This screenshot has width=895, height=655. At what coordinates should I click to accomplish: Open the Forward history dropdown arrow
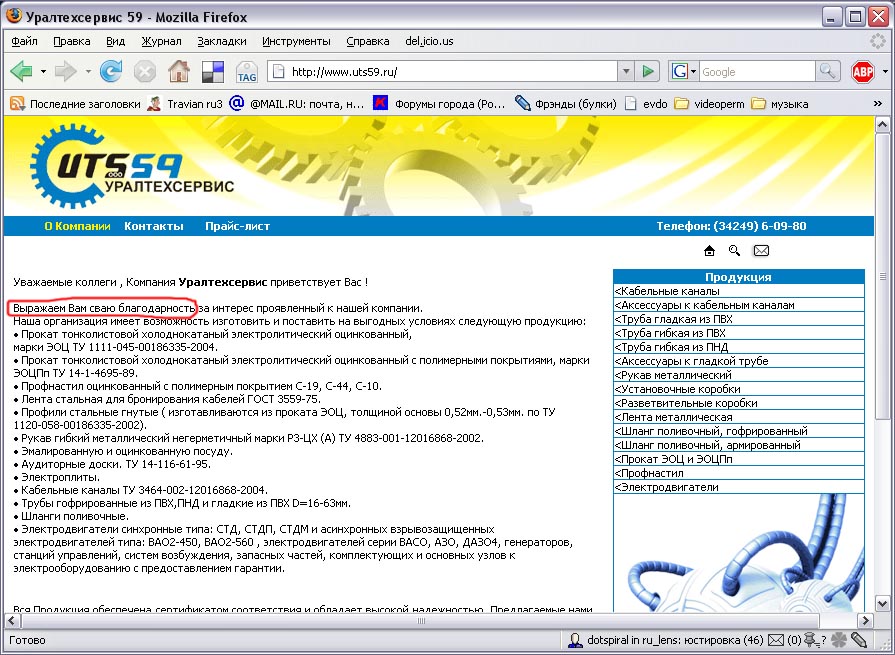pos(88,72)
